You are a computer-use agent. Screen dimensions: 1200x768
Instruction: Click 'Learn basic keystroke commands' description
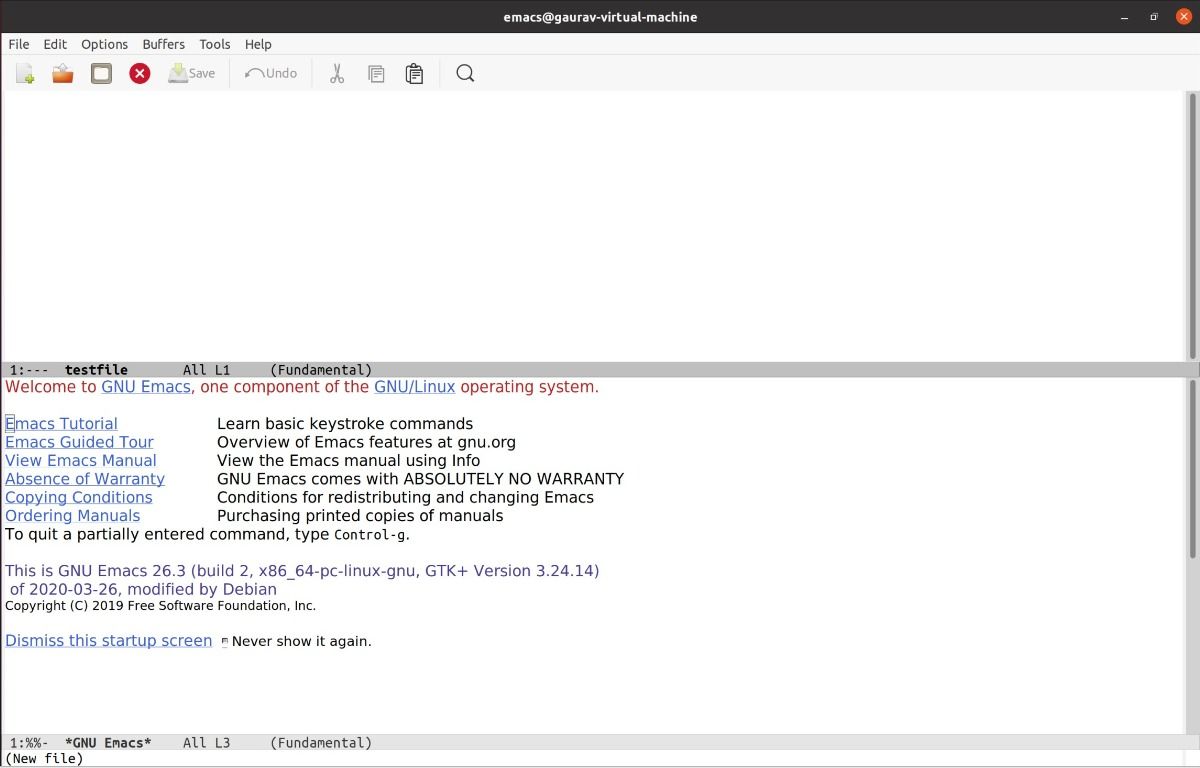[x=345, y=424]
